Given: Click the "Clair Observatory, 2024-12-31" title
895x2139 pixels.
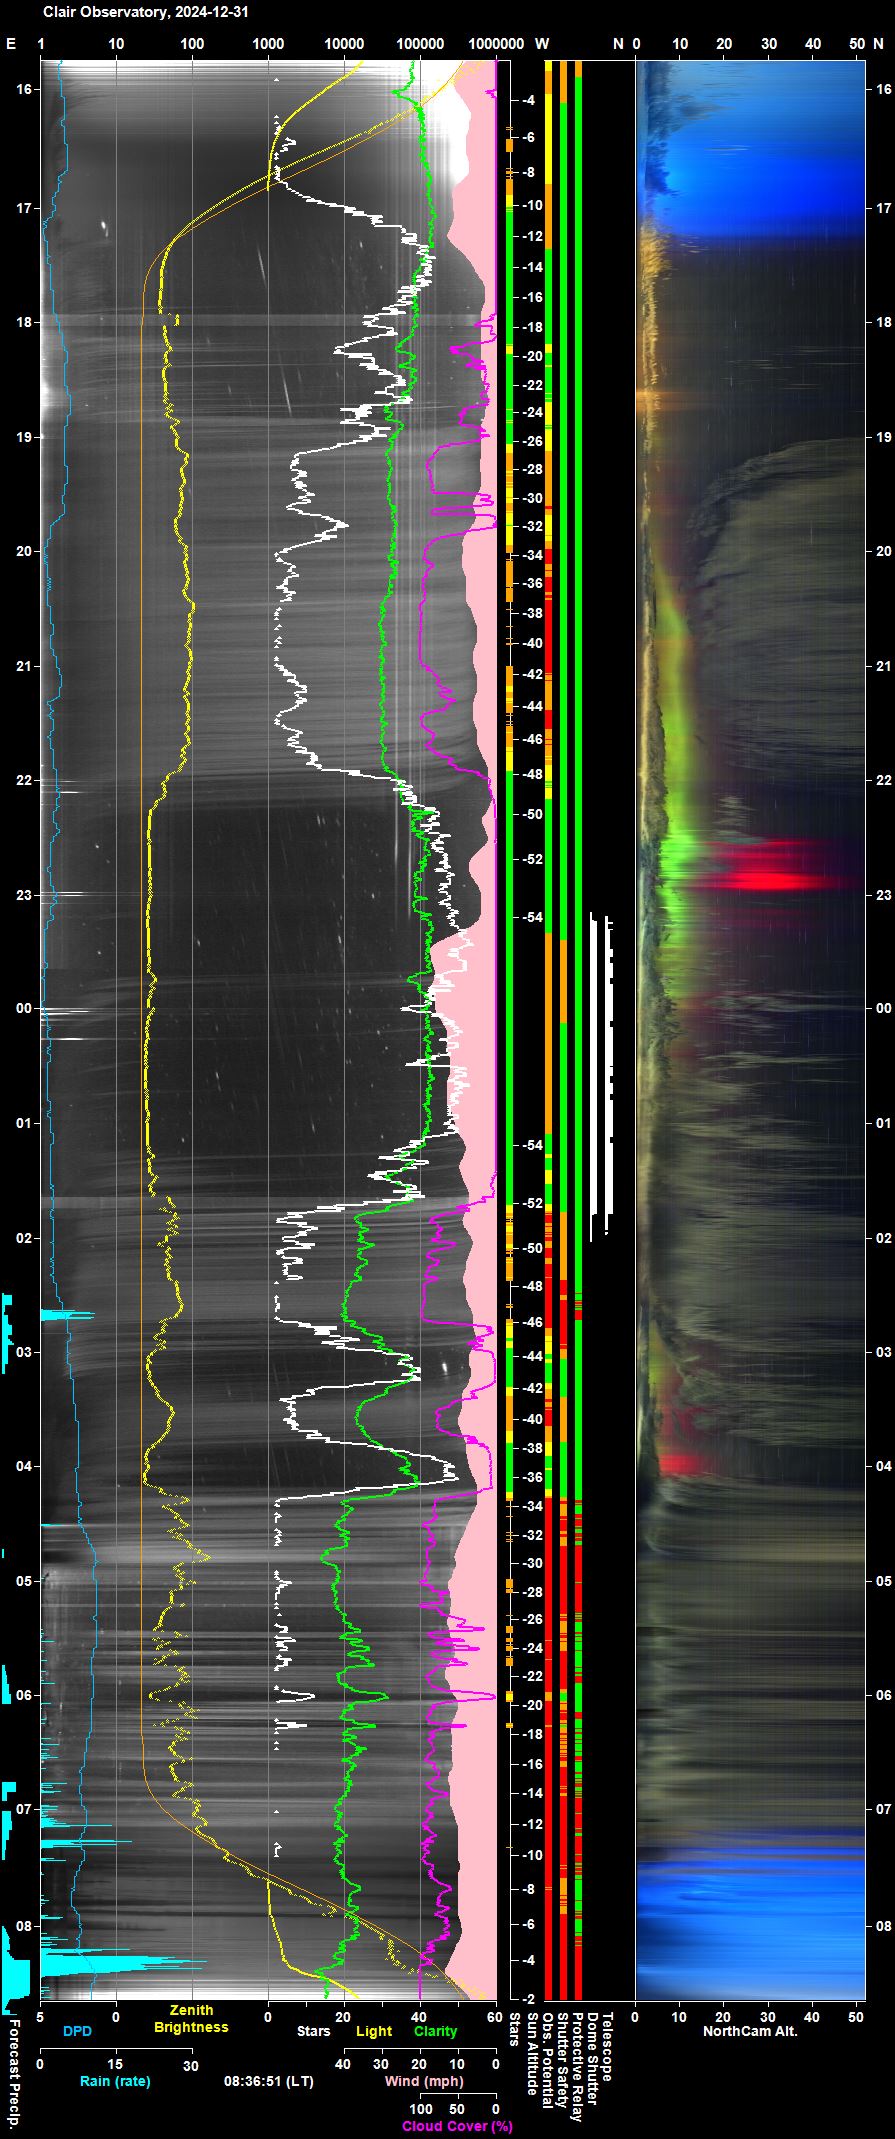Looking at the screenshot, I should (145, 13).
